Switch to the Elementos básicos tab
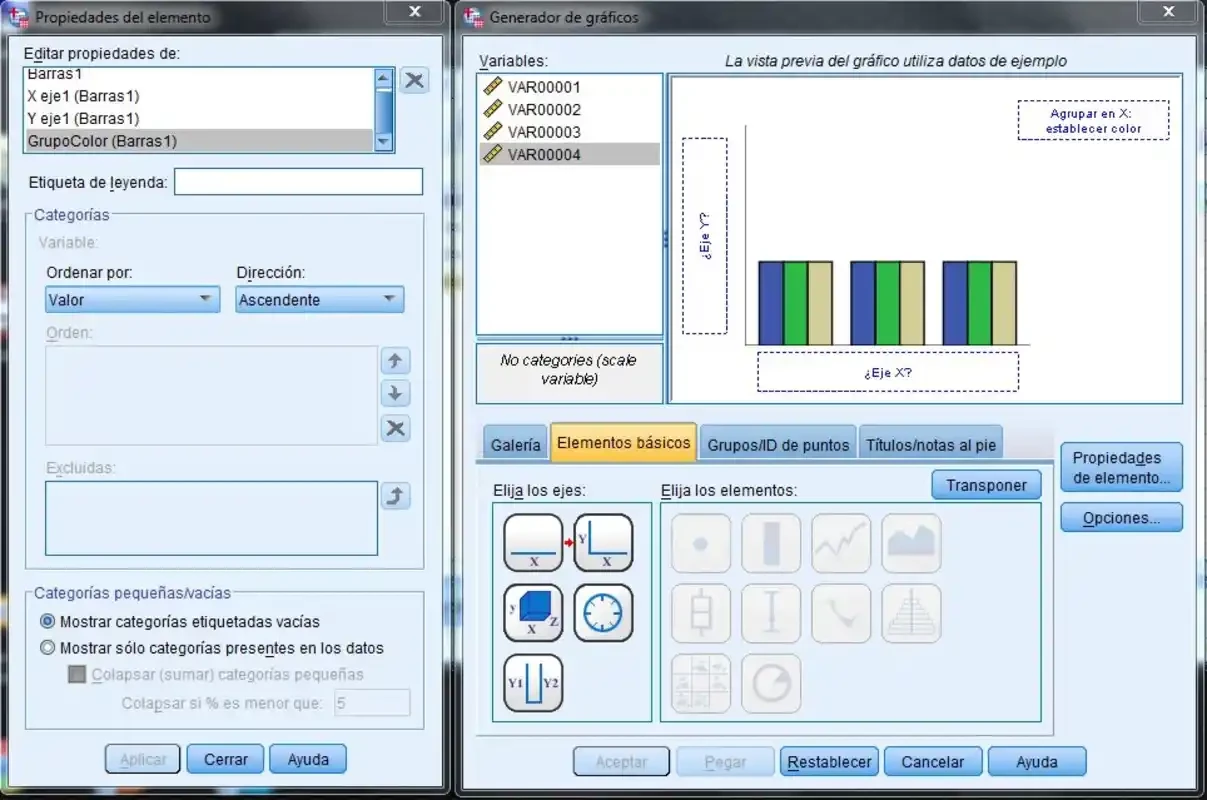The image size is (1207, 800). 623,442
